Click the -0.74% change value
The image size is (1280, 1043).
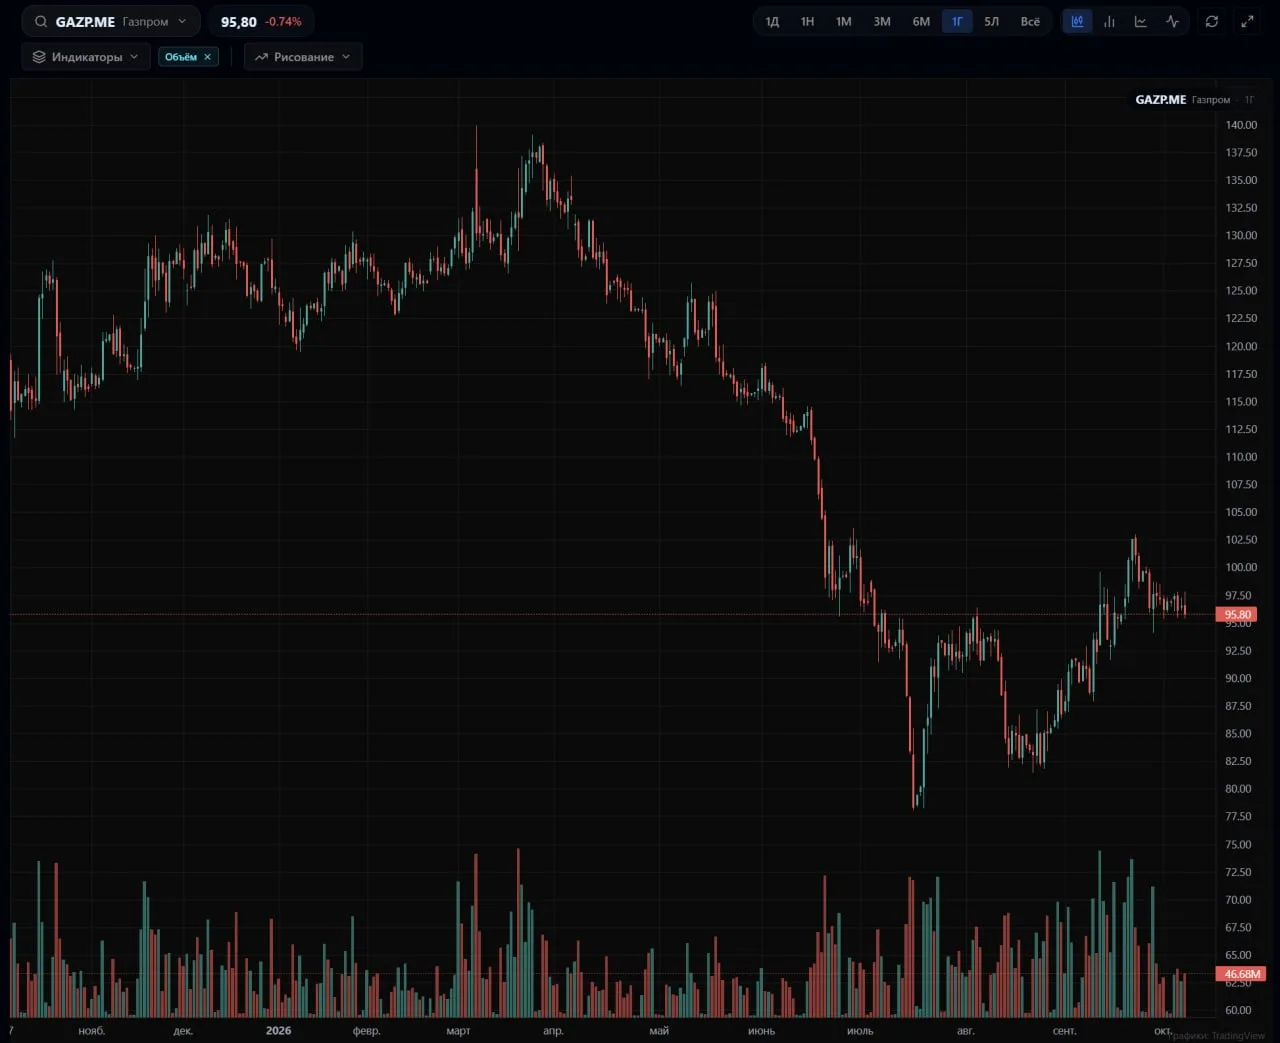283,21
